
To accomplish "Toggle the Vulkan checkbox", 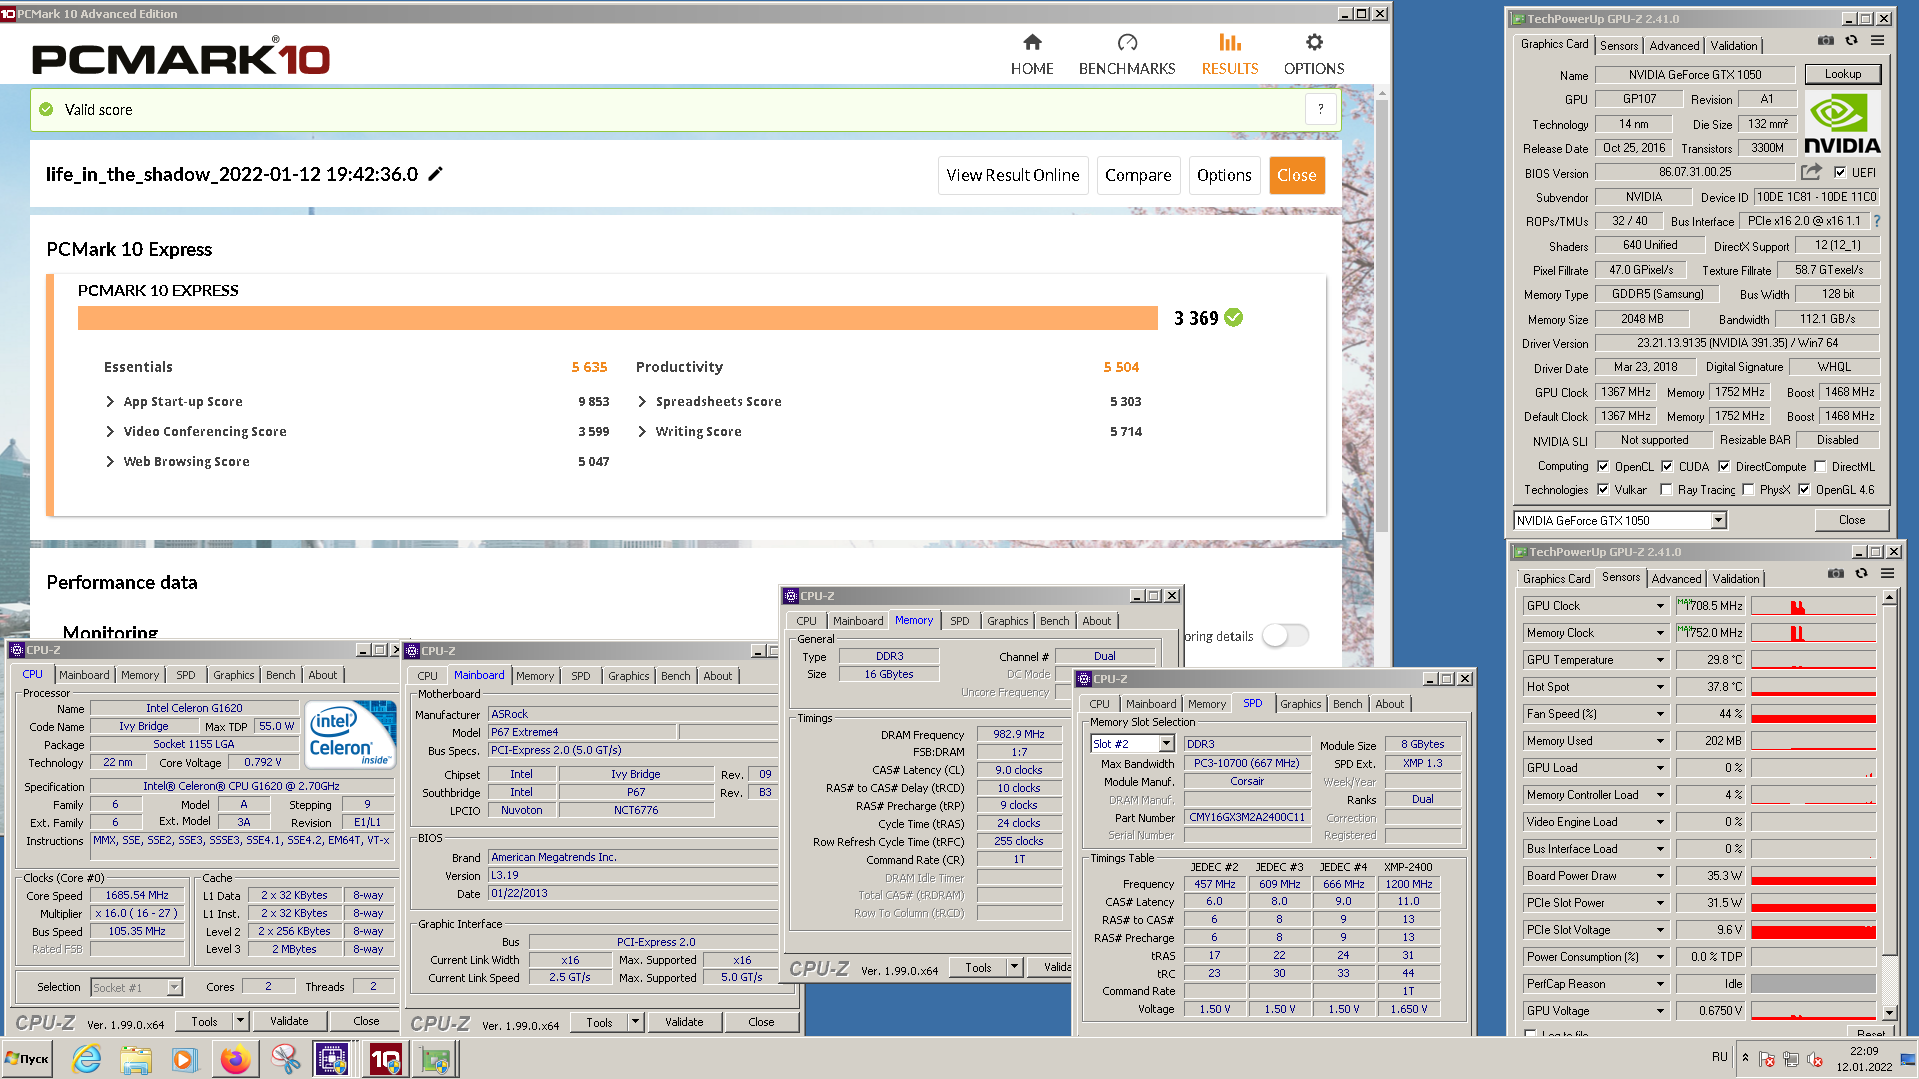I will click(1603, 490).
